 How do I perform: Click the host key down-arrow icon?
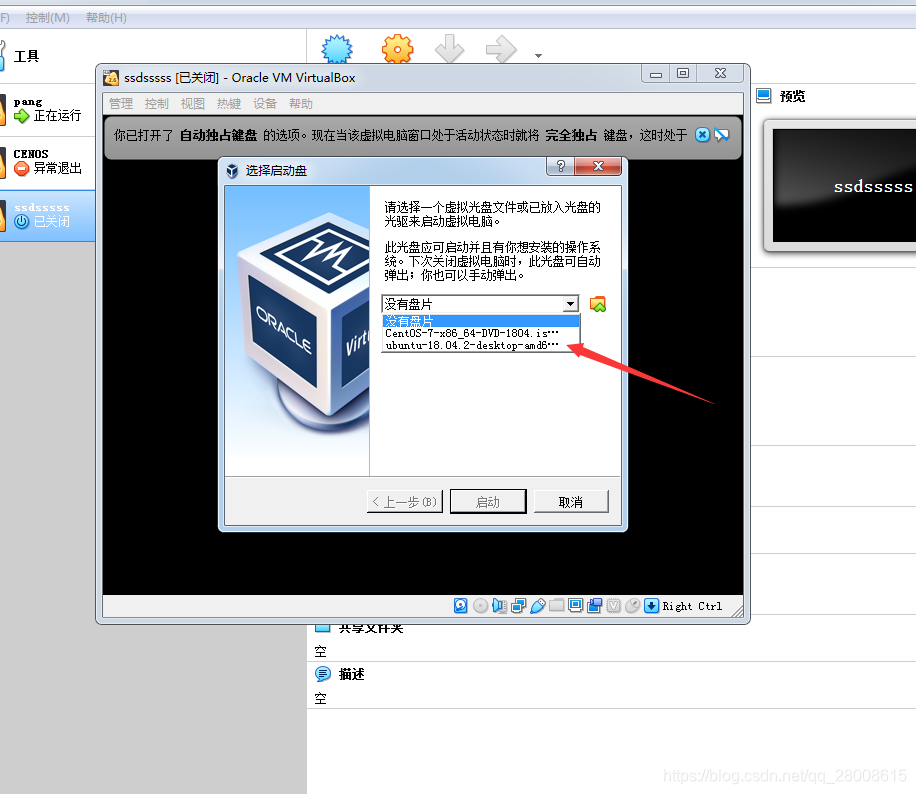click(651, 606)
